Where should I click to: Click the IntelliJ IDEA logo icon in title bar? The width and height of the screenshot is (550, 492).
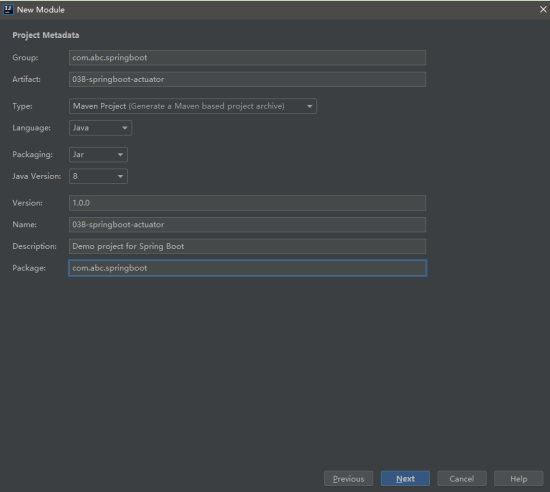click(x=8, y=9)
